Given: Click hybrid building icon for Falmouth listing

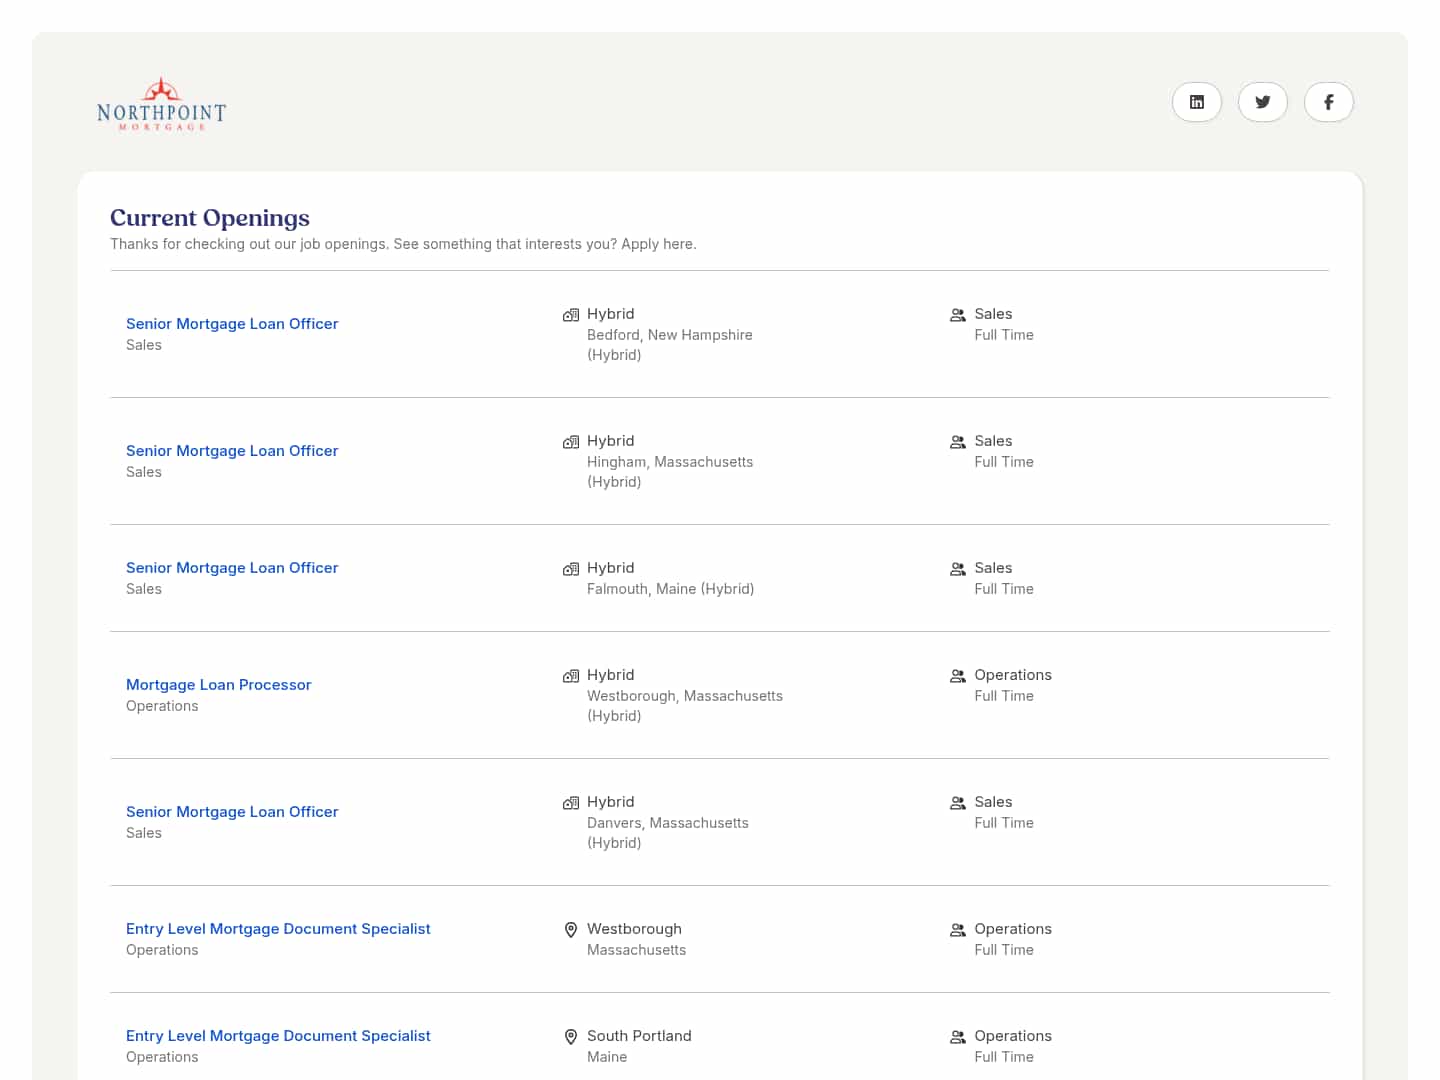Looking at the screenshot, I should [x=571, y=569].
